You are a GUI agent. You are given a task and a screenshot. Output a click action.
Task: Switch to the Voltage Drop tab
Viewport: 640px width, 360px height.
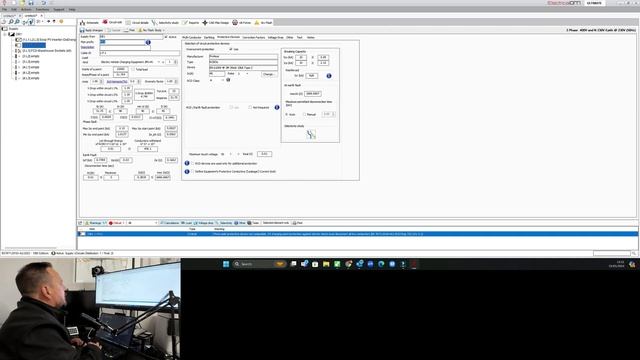pos(276,37)
